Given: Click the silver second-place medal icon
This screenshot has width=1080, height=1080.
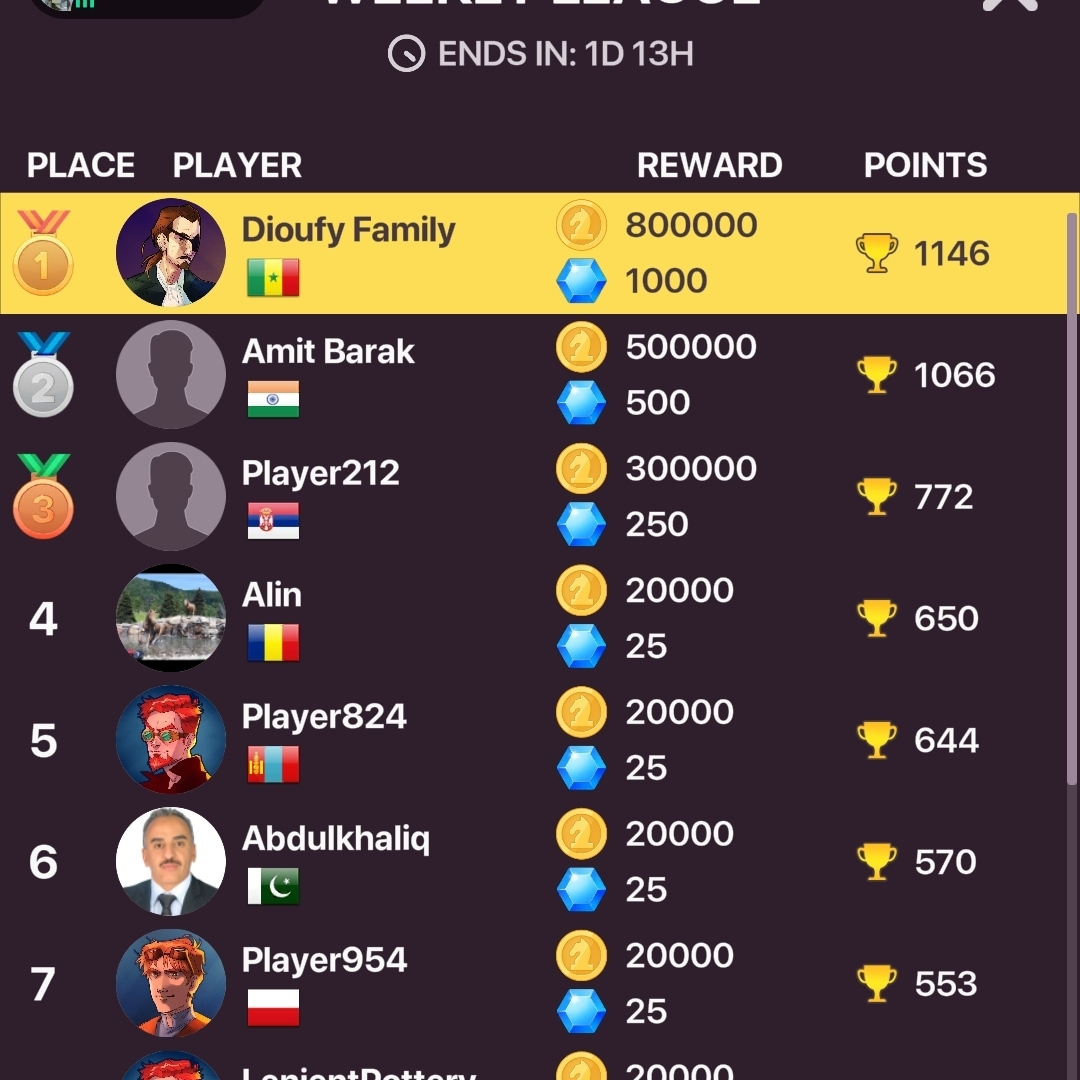Looking at the screenshot, I should 43,375.
